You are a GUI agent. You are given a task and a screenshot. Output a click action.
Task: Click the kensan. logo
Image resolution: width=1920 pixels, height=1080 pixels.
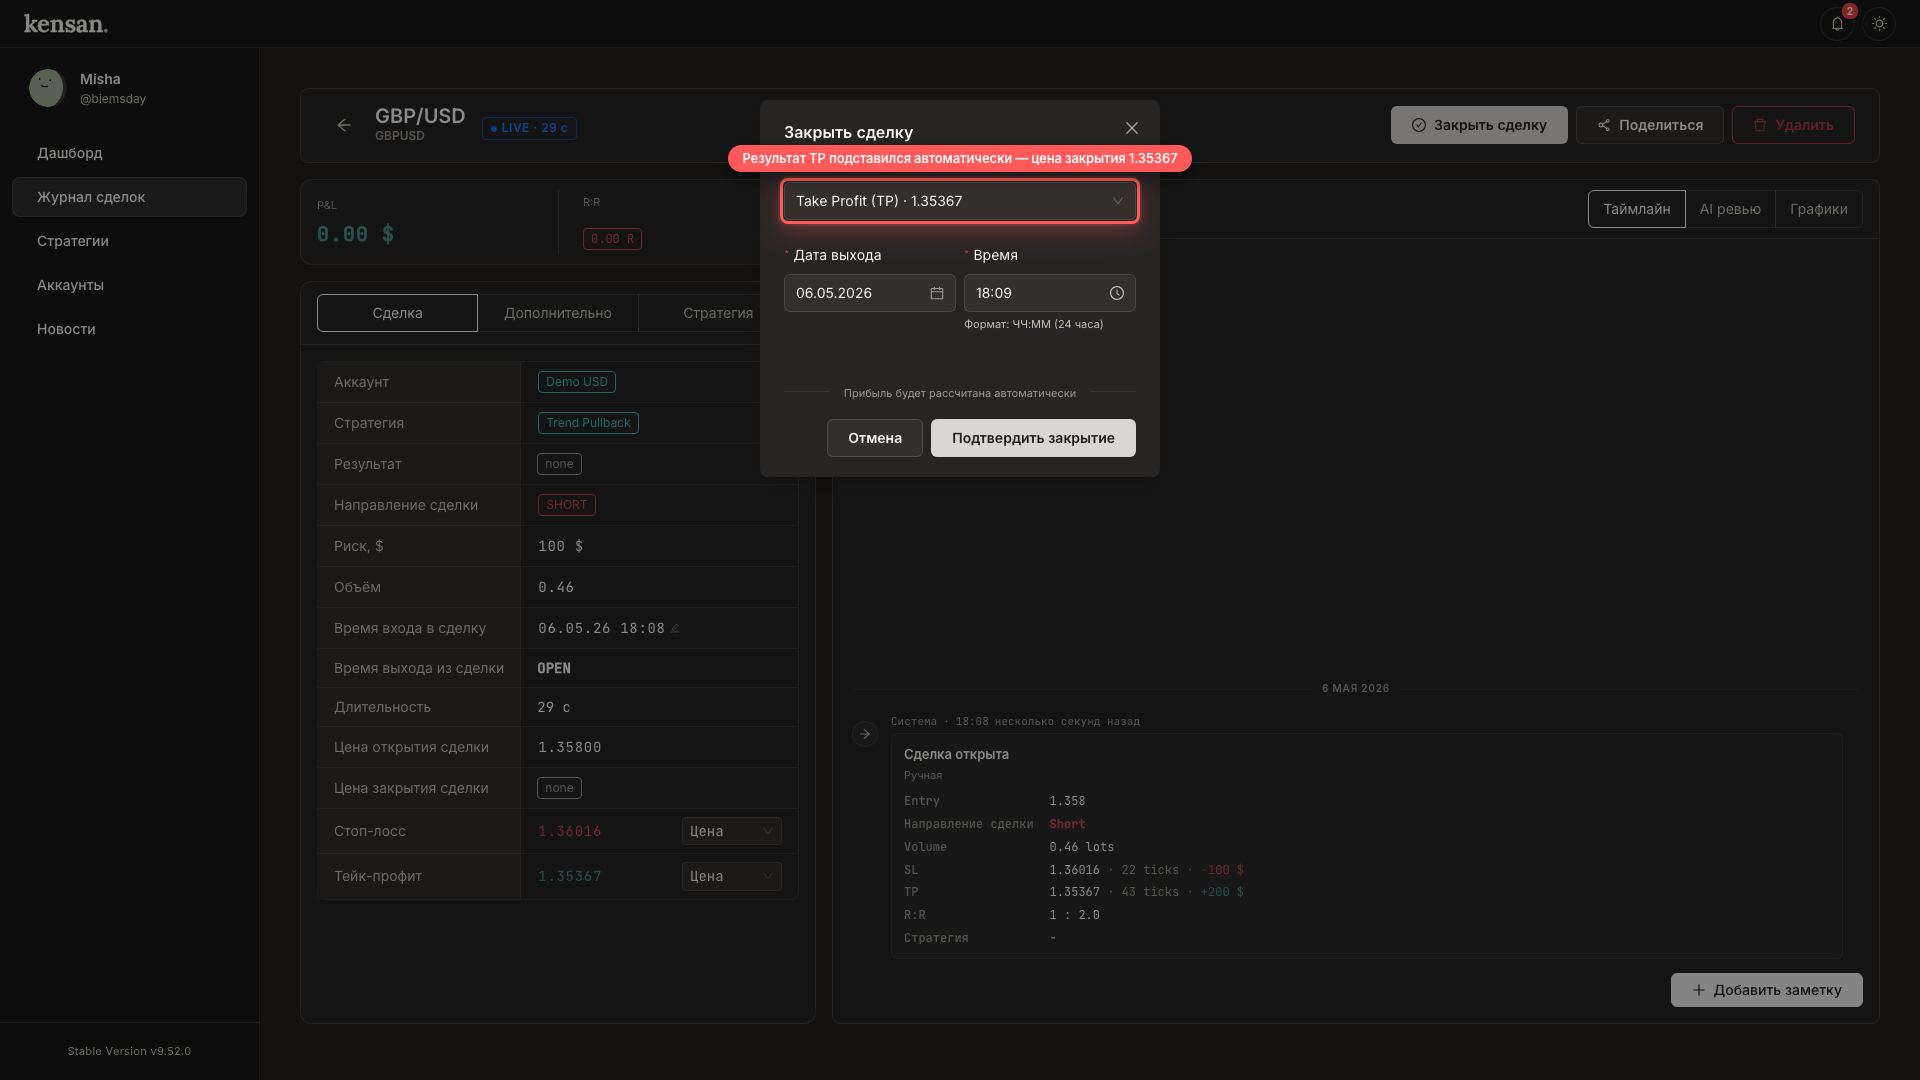pyautogui.click(x=66, y=24)
